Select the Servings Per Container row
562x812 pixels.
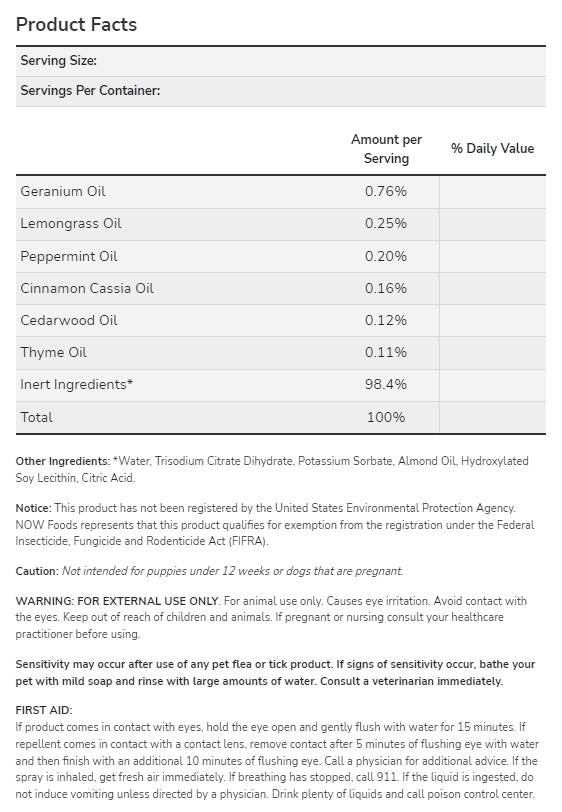click(x=281, y=92)
